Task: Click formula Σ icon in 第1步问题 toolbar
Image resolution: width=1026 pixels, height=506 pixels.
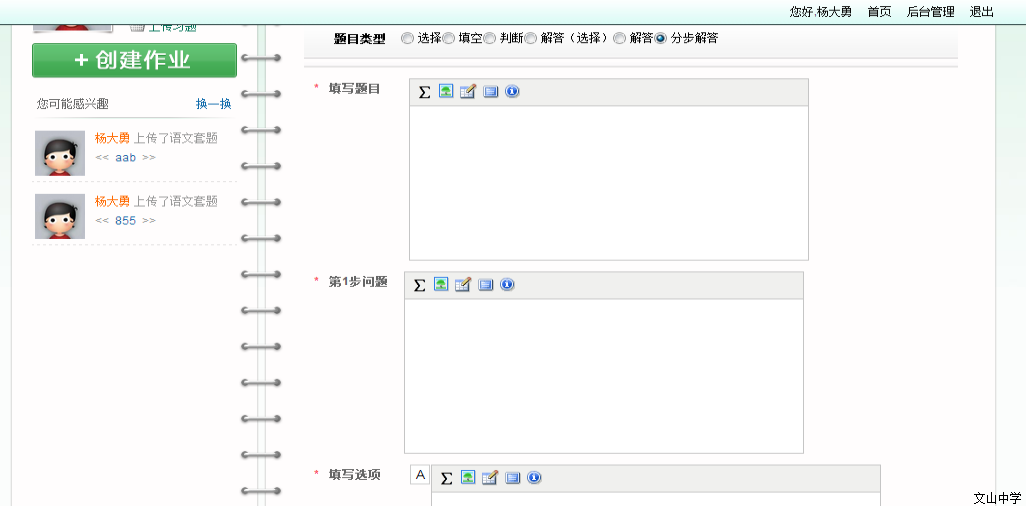Action: coord(419,285)
